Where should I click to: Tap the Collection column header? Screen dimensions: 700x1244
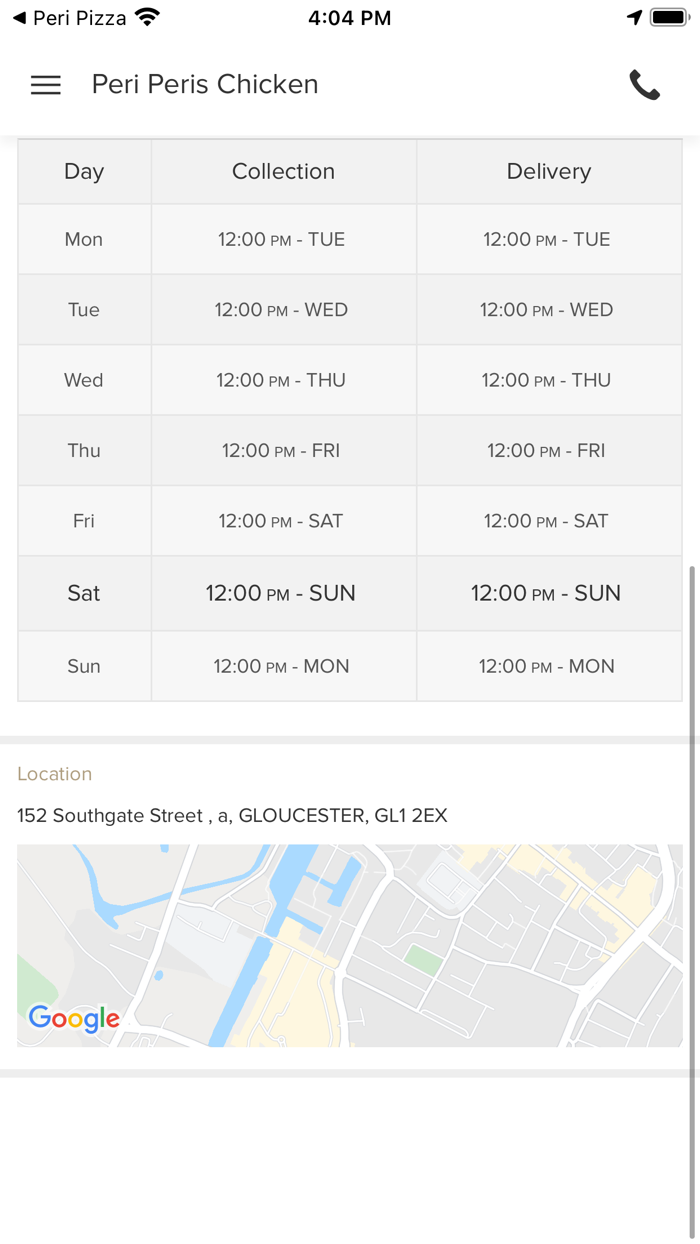[x=283, y=172]
